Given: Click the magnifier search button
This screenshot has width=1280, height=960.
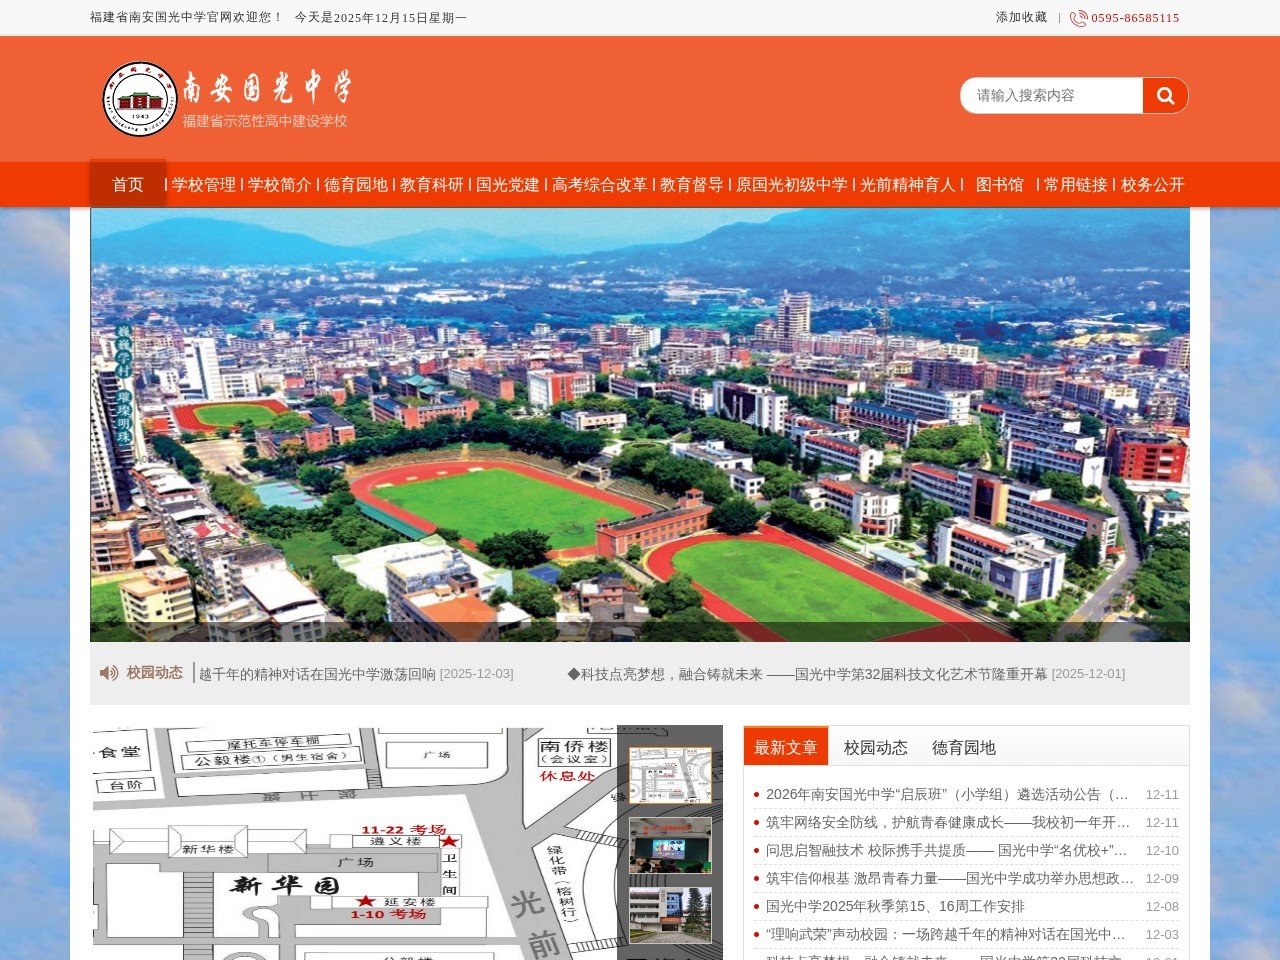Looking at the screenshot, I should point(1165,96).
